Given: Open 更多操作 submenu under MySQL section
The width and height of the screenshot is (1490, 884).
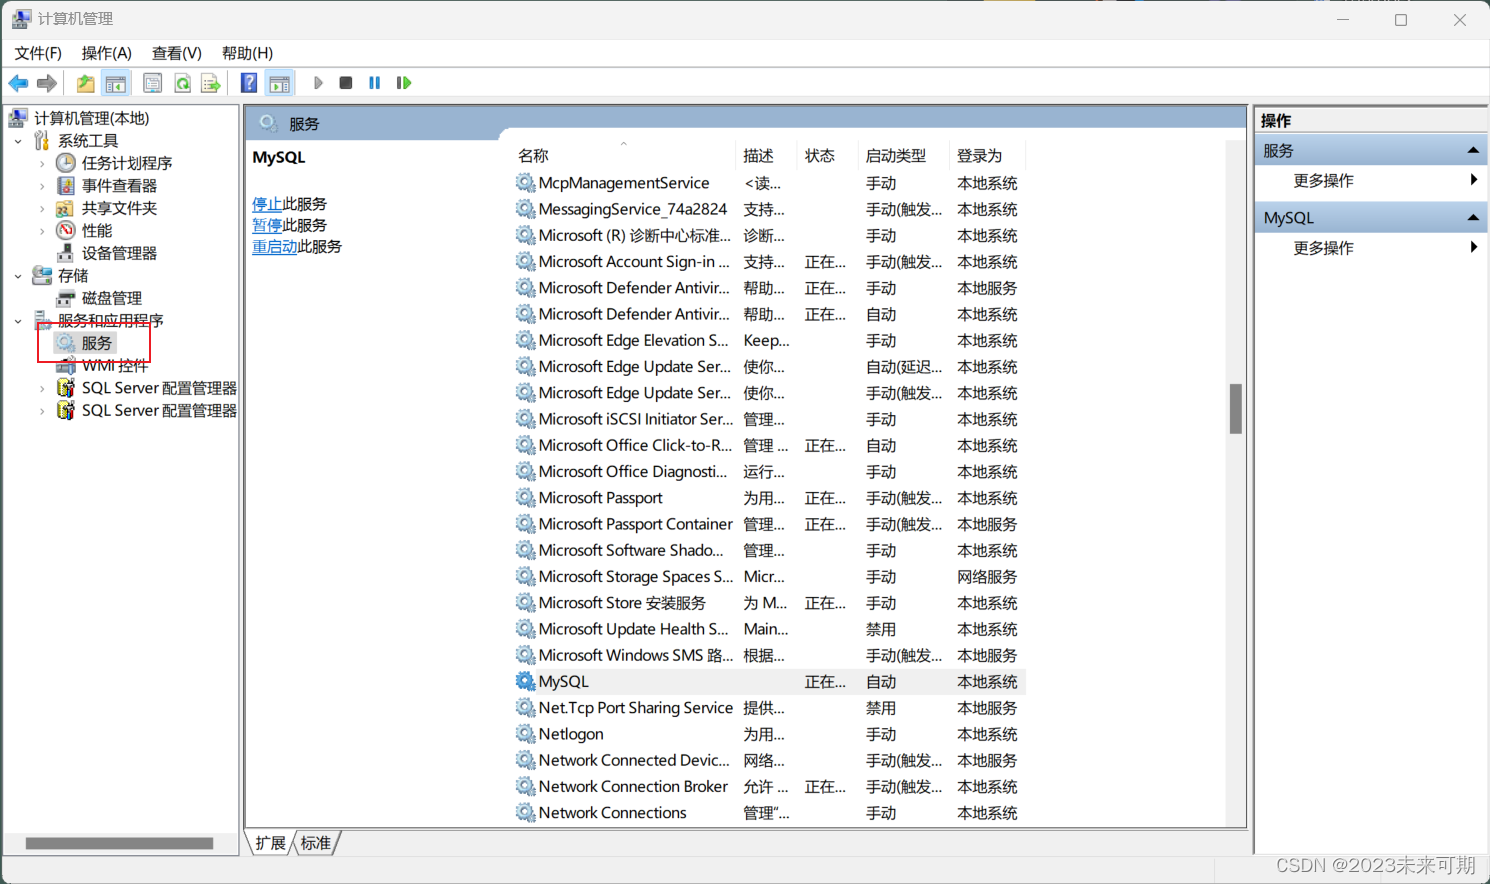Looking at the screenshot, I should tap(1371, 247).
